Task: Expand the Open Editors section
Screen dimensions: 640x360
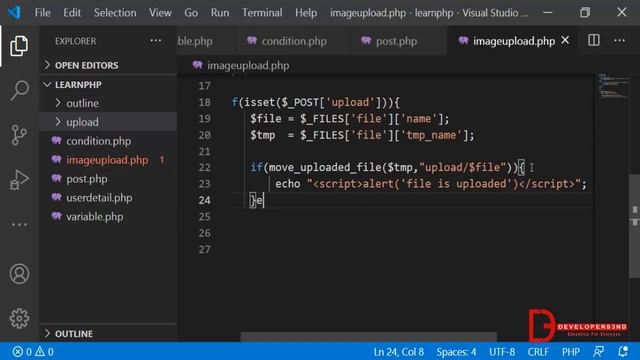Action: tap(108, 65)
